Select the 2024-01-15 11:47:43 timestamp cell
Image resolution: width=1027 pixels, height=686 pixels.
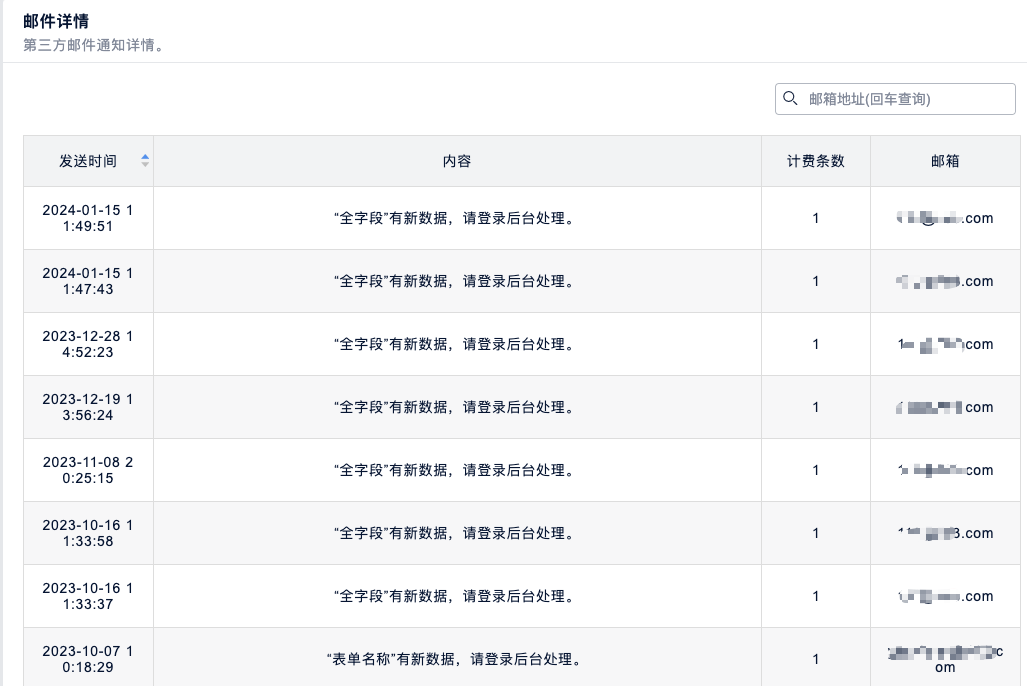pos(88,281)
